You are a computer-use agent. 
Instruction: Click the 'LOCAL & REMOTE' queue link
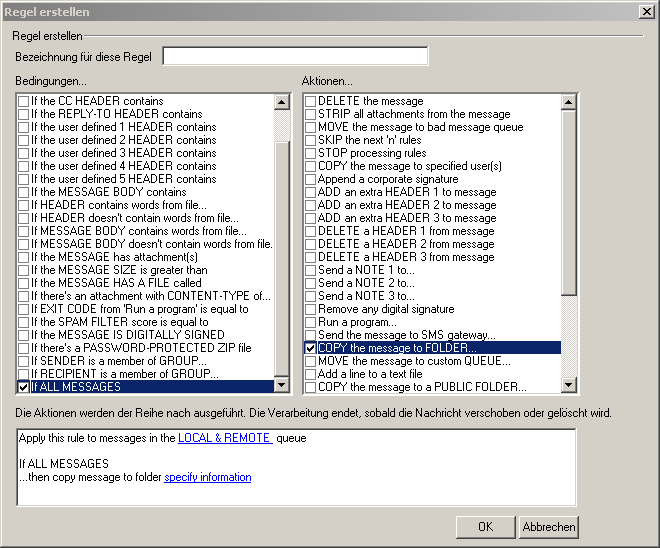[x=224, y=438]
